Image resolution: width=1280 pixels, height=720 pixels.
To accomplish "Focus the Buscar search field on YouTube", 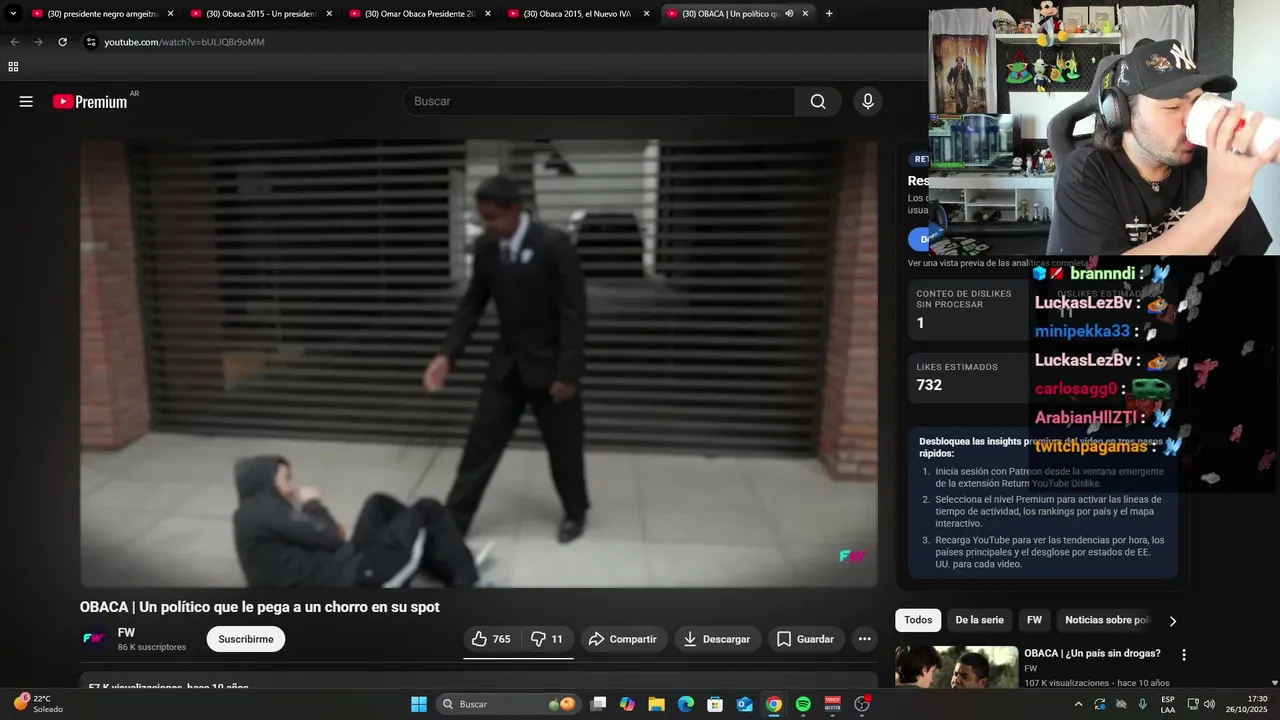I will [x=598, y=101].
